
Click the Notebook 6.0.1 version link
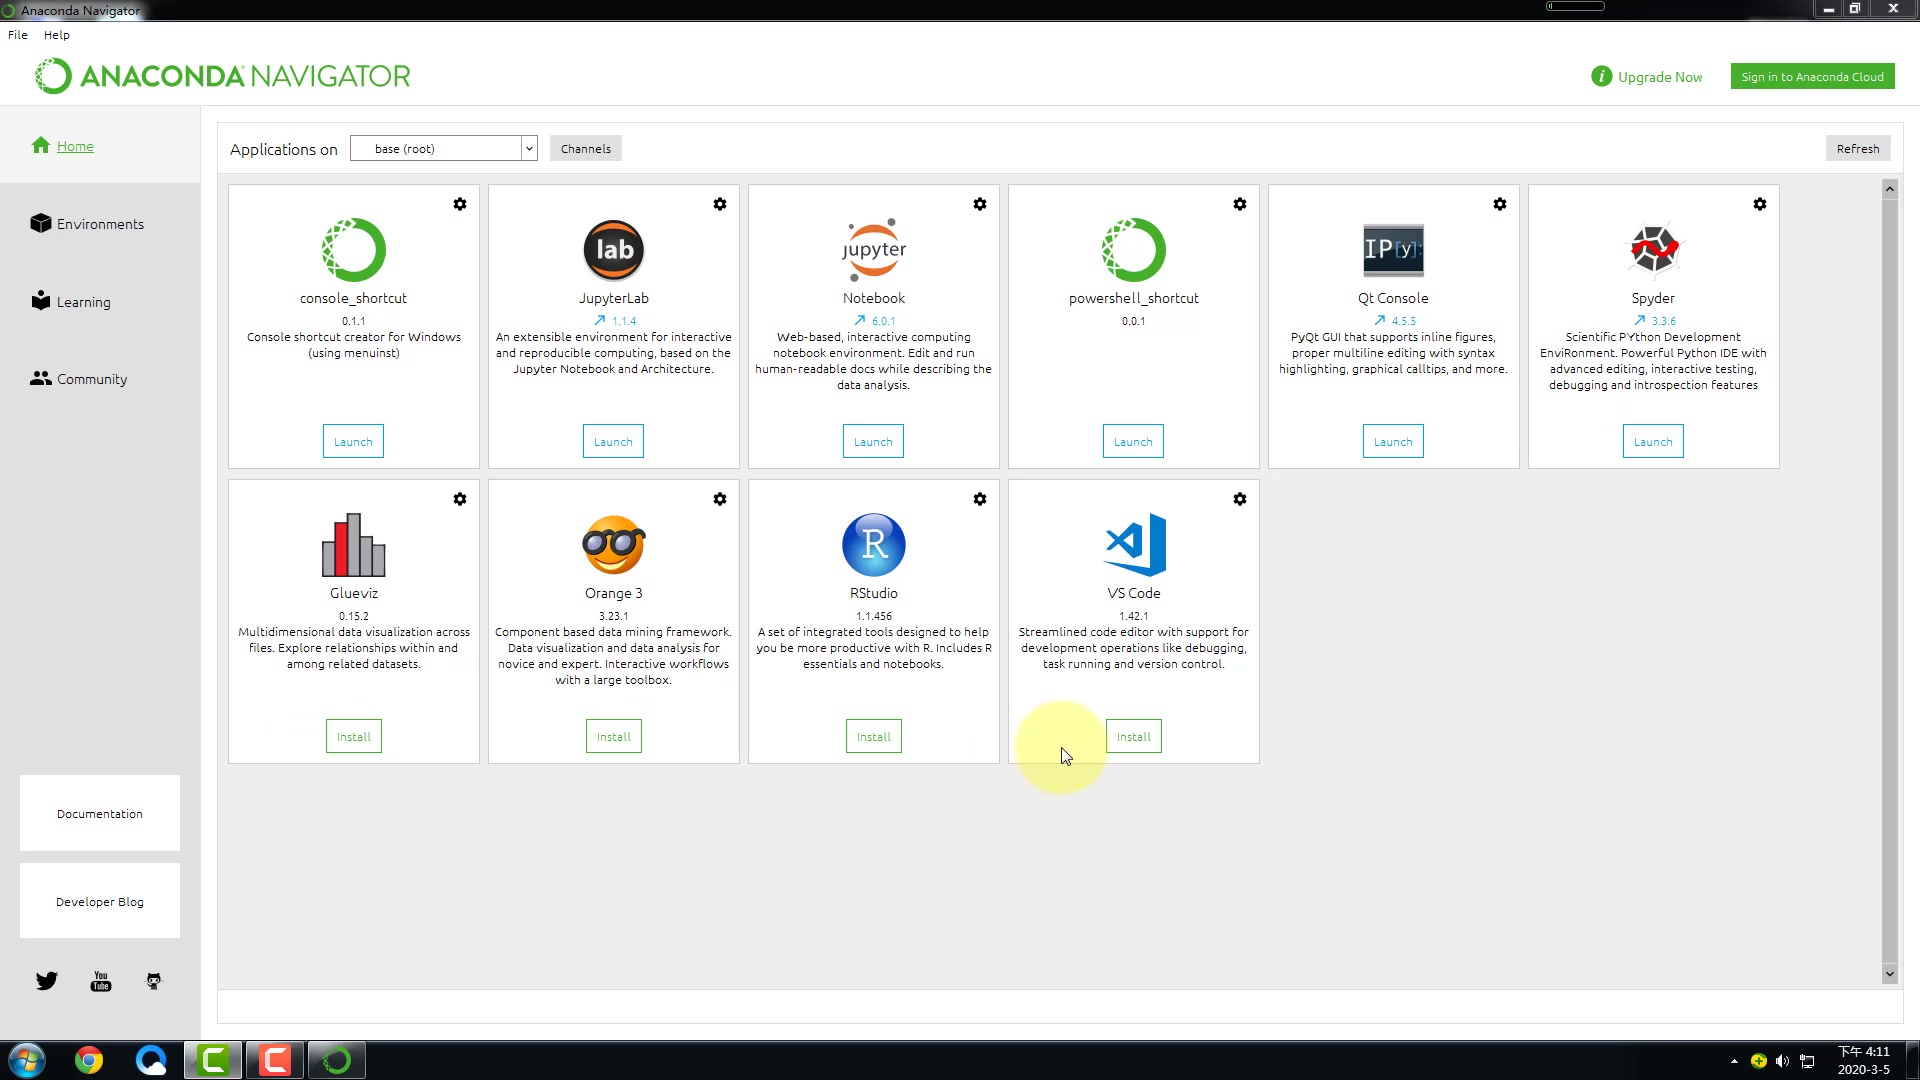884,321
